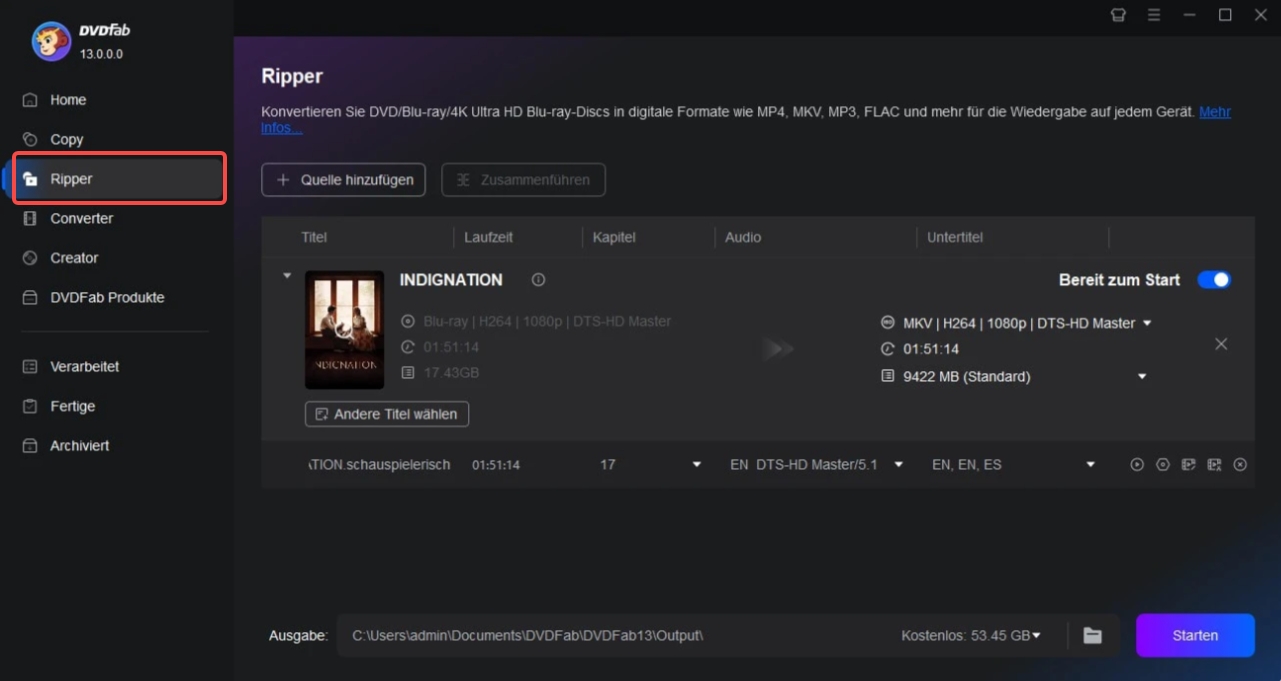Remove the title row with circled X
Viewport: 1281px width, 681px height.
(1240, 465)
